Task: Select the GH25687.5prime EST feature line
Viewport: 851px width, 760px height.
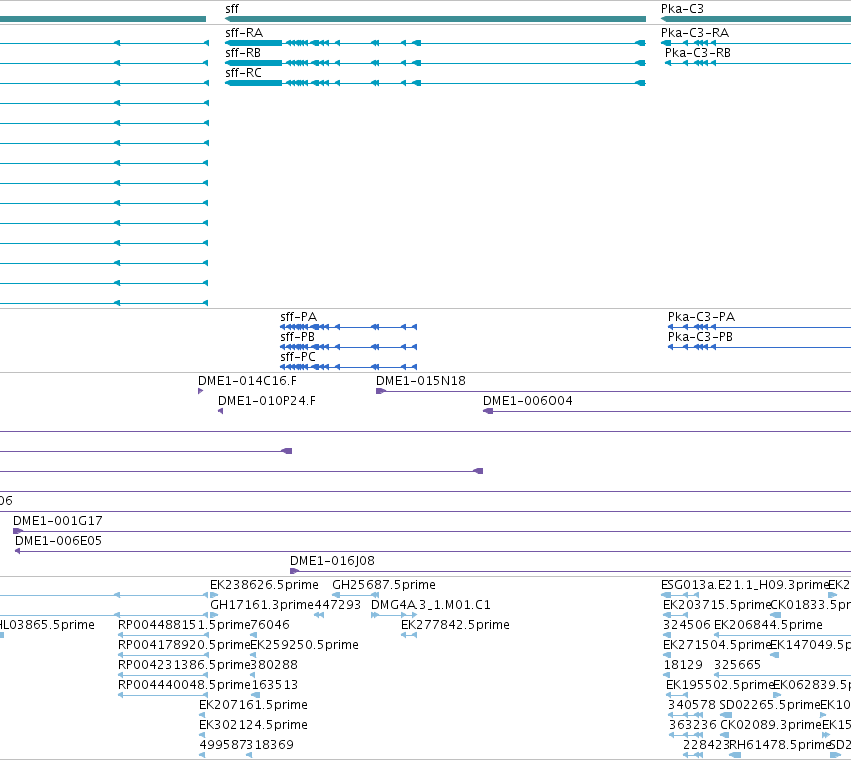Action: point(355,595)
